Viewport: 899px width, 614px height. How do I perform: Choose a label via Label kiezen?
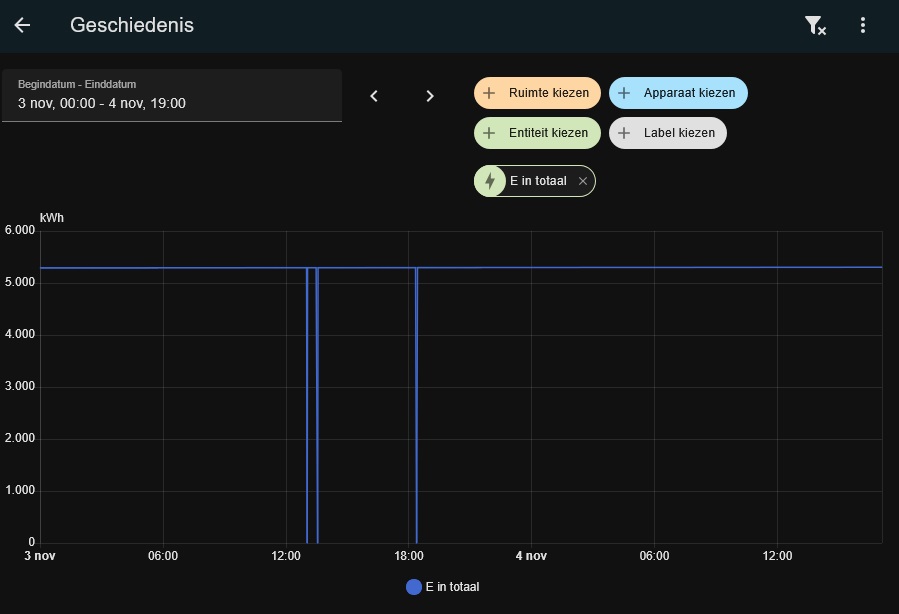[668, 133]
